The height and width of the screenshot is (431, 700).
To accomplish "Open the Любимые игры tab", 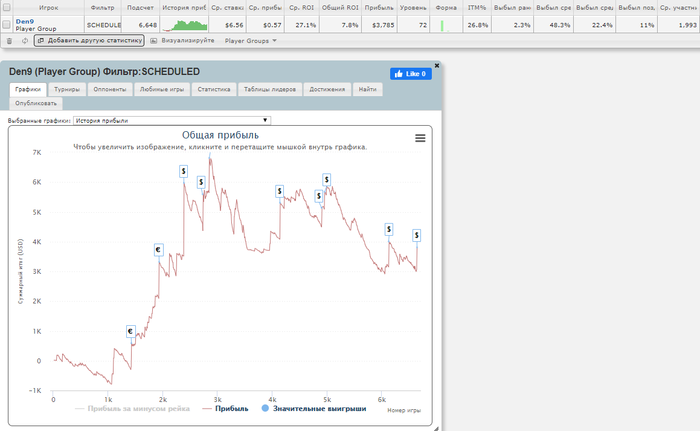I will (x=162, y=89).
